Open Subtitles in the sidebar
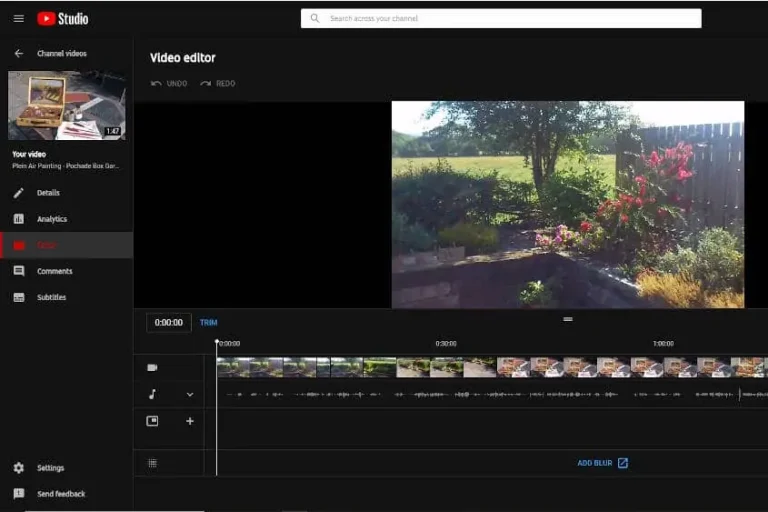Screen dimensions: 768x512 (x=52, y=297)
